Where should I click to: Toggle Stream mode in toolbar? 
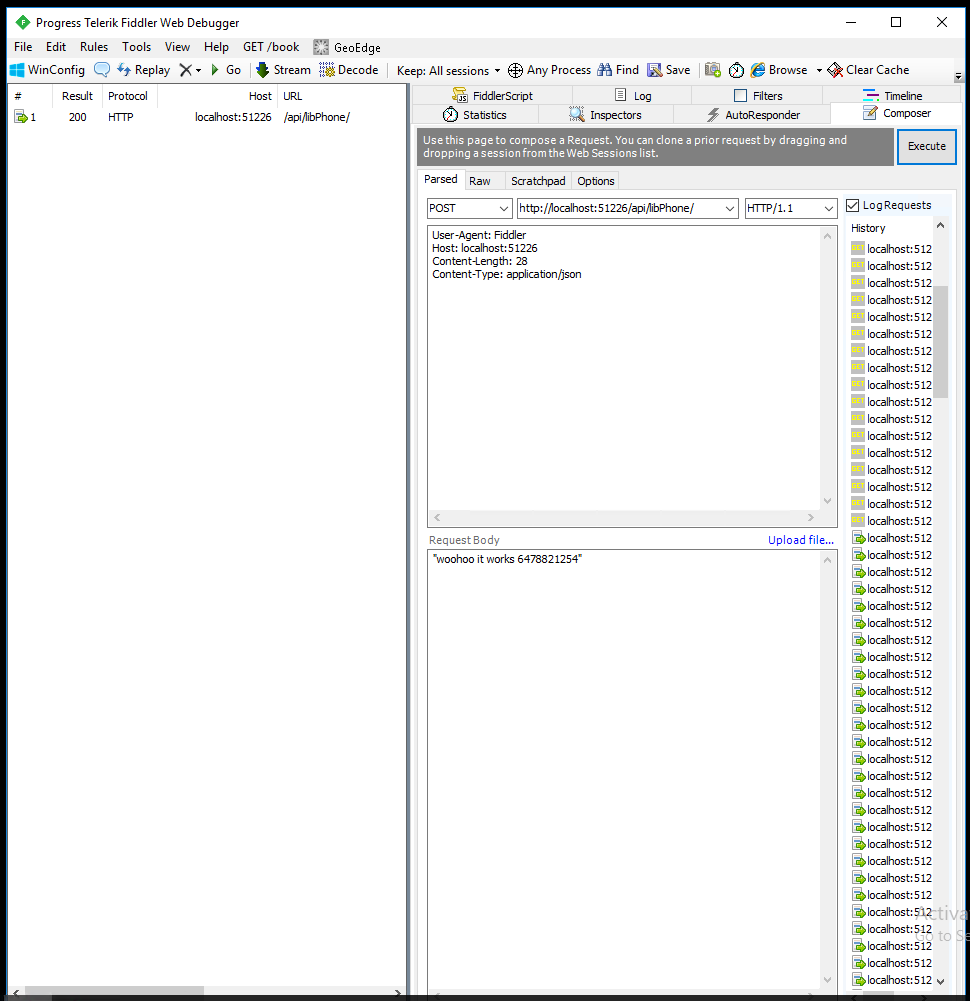(x=283, y=70)
